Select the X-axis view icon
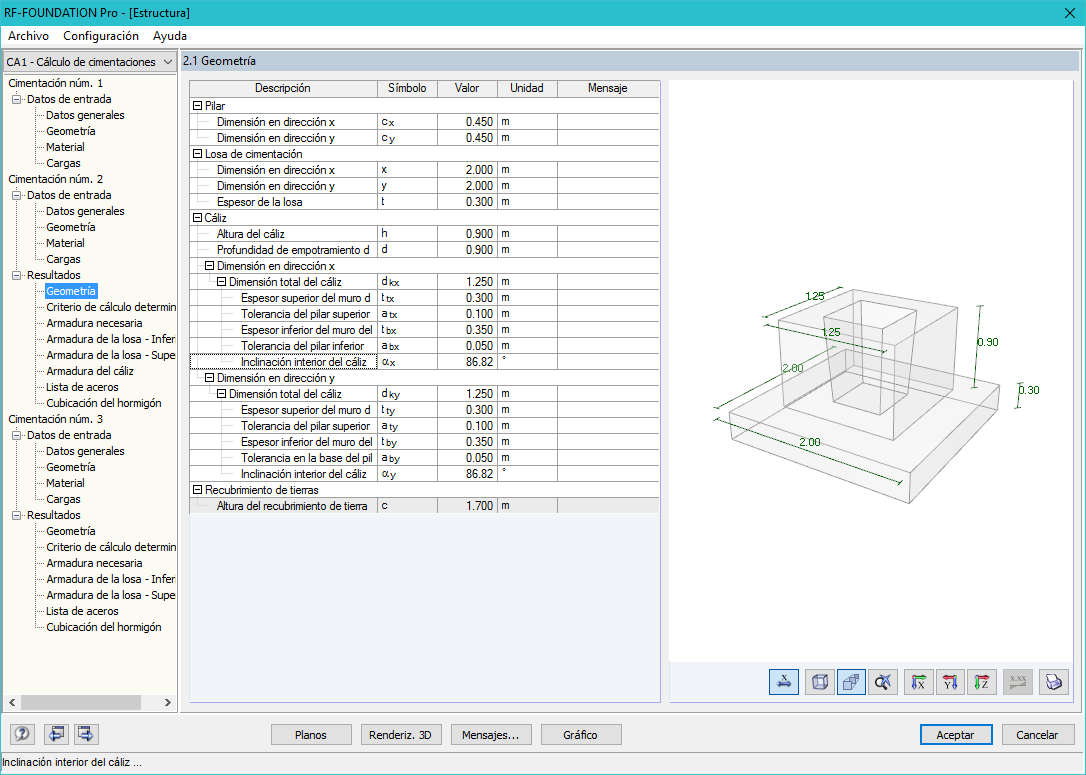Viewport: 1086px width, 775px height. [x=918, y=682]
